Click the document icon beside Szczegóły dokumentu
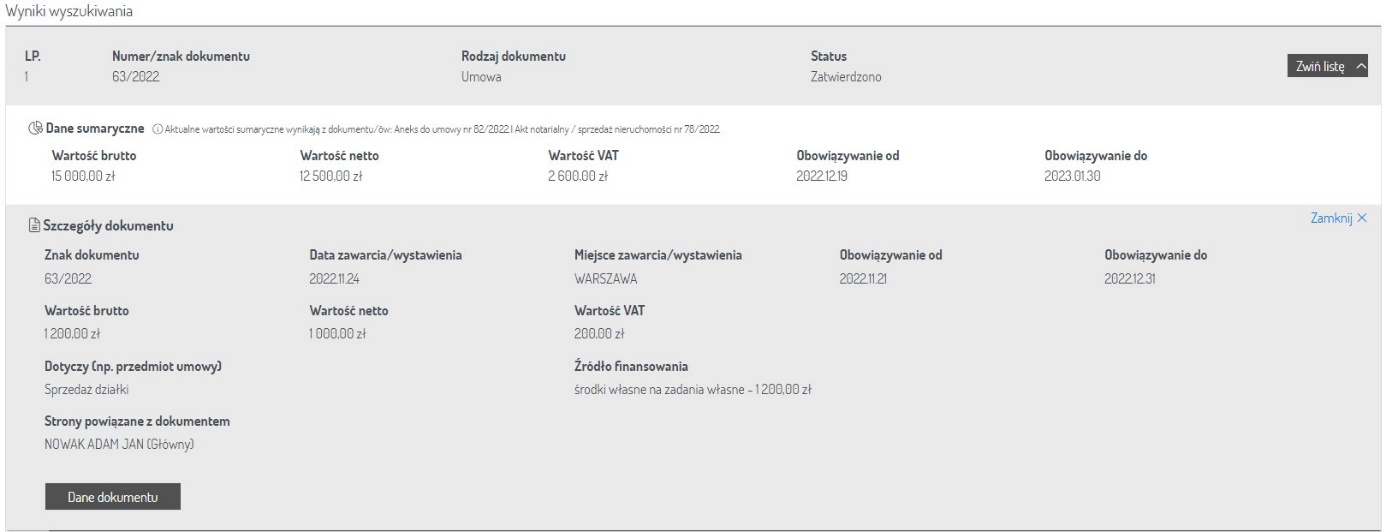This screenshot has width=1386, height=532. (34, 228)
